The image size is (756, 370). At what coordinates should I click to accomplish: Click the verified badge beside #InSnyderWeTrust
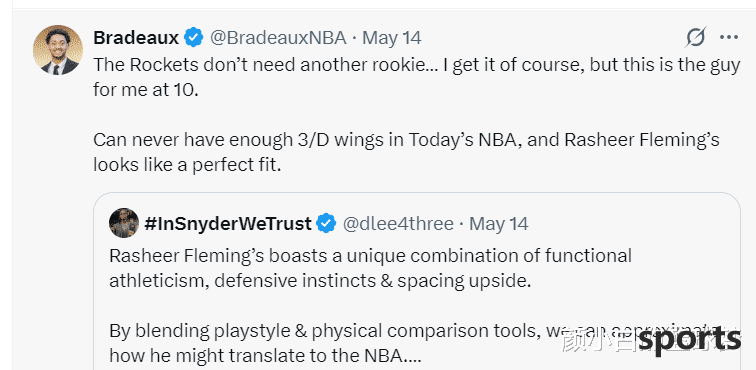326,224
